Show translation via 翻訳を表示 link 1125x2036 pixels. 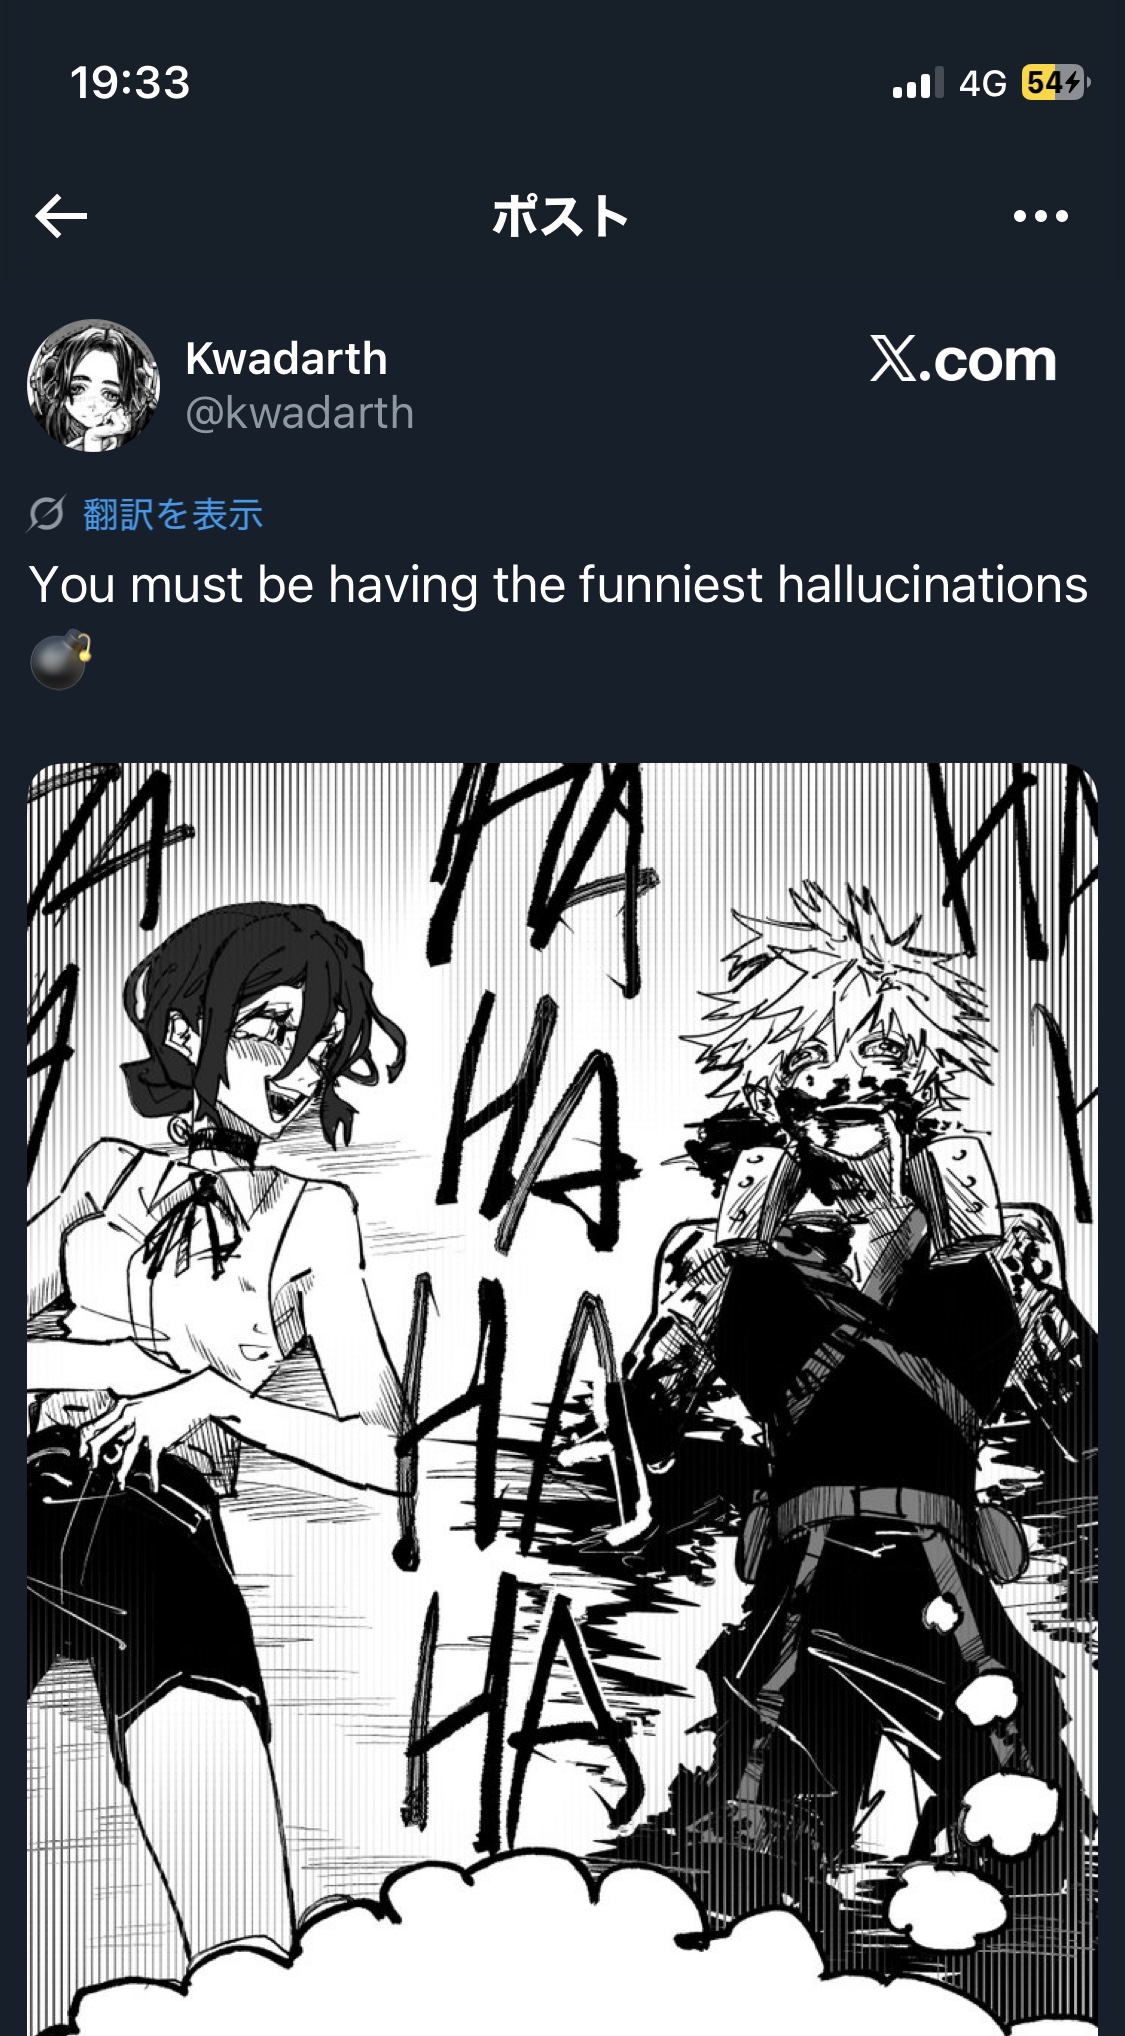(173, 514)
